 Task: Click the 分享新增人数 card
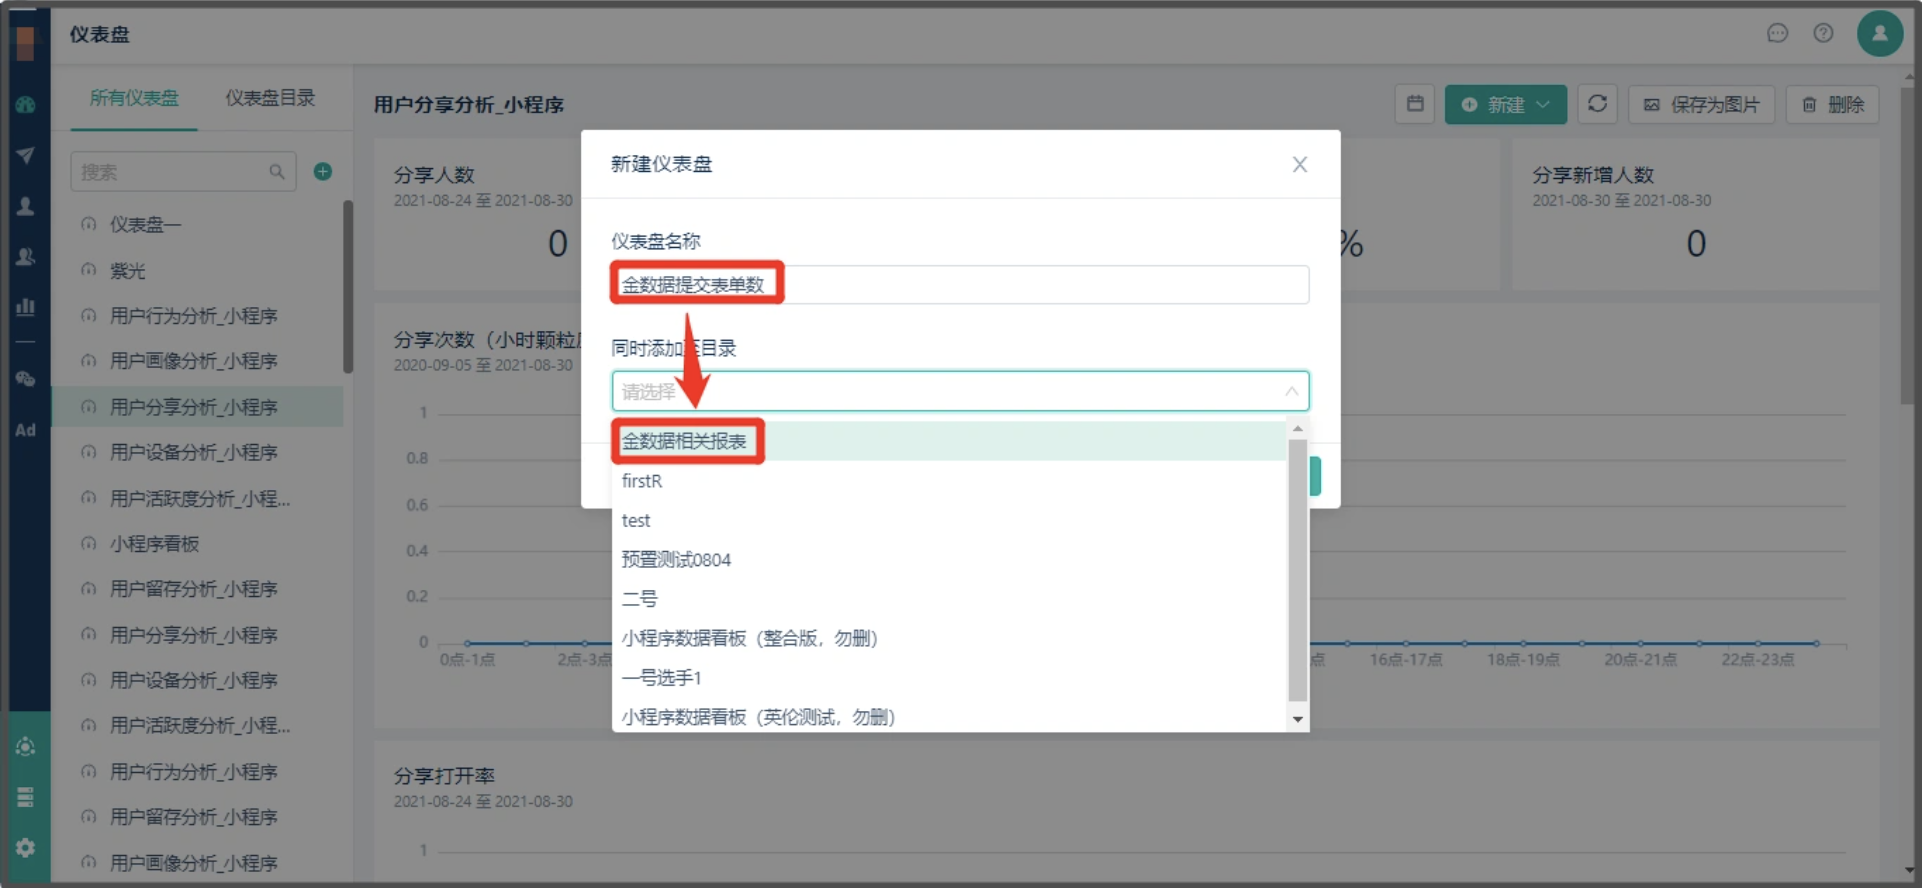[1695, 216]
